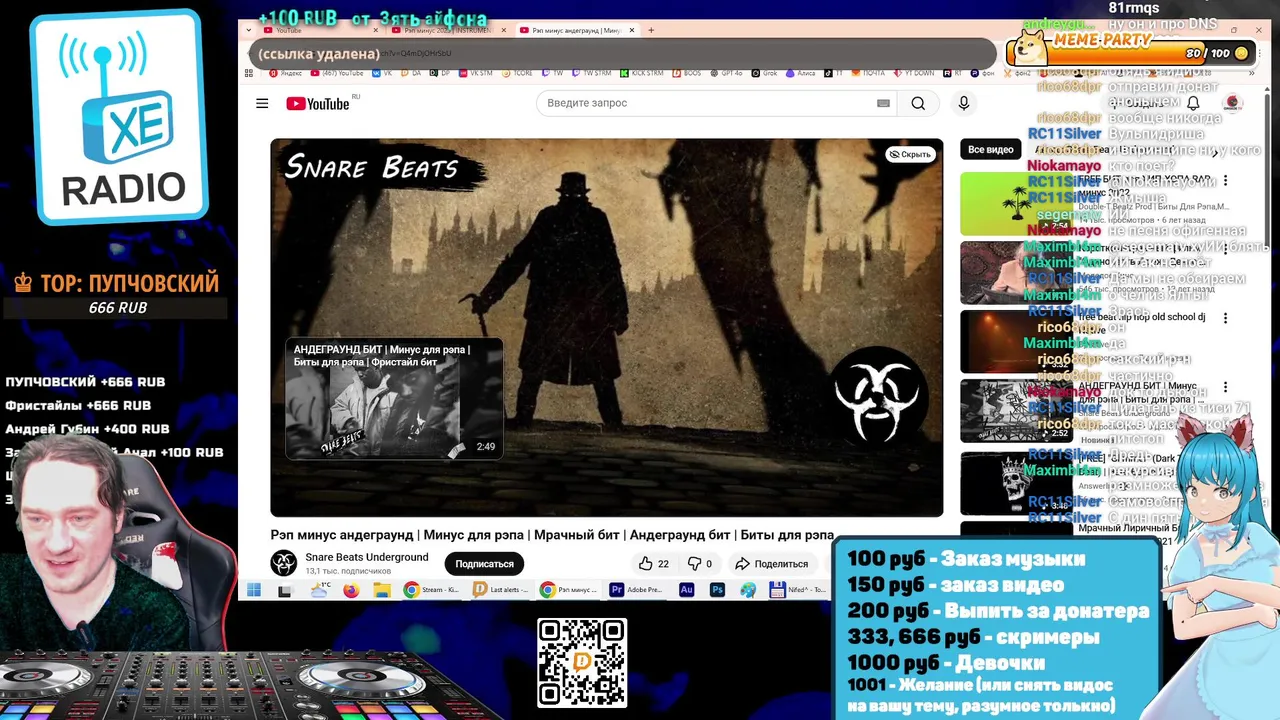
Task: Open File Explorer from the taskbar
Action: click(x=382, y=591)
